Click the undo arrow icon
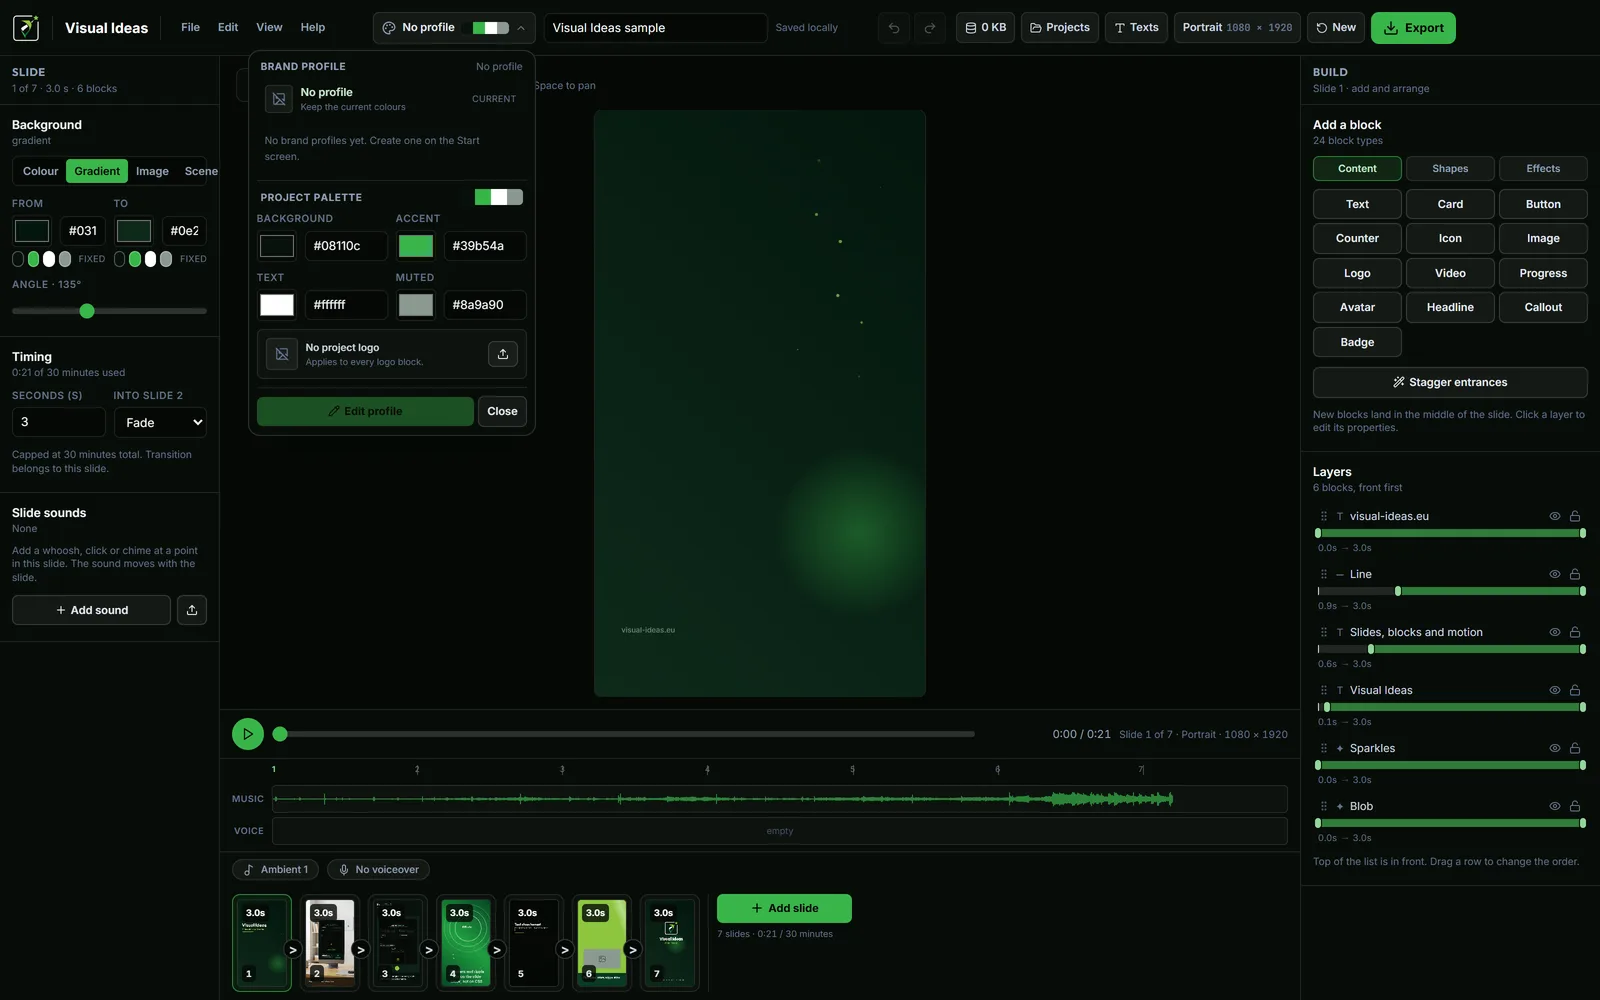The height and width of the screenshot is (1000, 1600). tap(894, 28)
